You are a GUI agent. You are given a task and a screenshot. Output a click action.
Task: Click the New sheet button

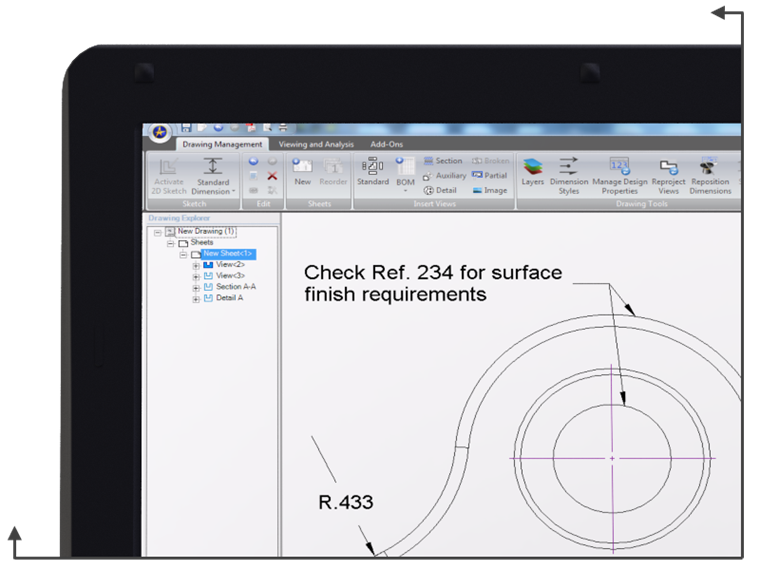click(302, 172)
